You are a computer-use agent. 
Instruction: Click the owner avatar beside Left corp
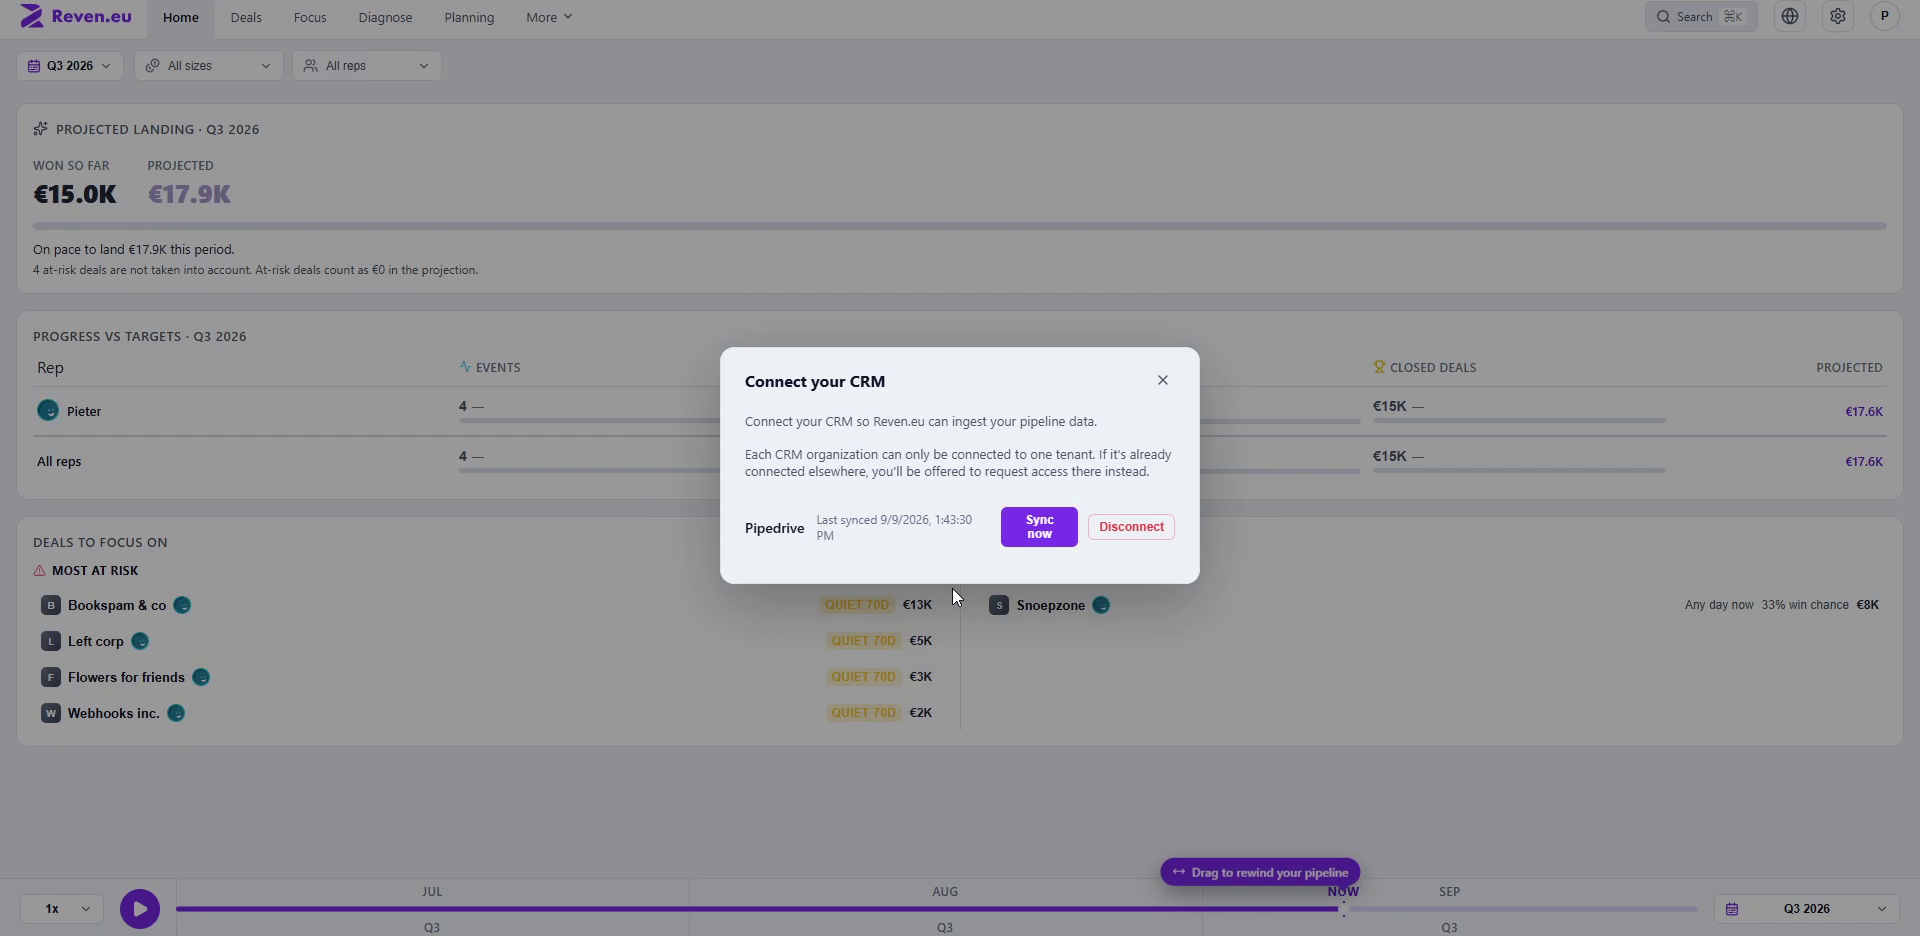click(140, 641)
